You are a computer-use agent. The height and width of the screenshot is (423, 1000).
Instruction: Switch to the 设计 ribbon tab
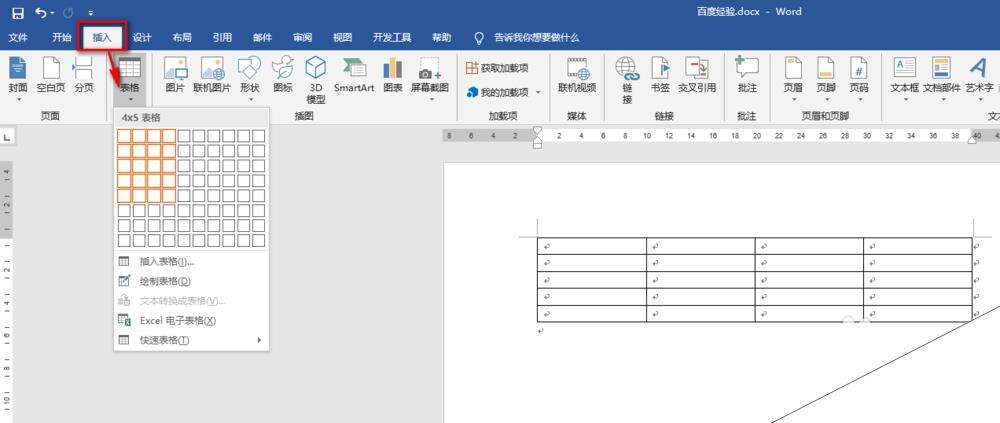[x=142, y=38]
